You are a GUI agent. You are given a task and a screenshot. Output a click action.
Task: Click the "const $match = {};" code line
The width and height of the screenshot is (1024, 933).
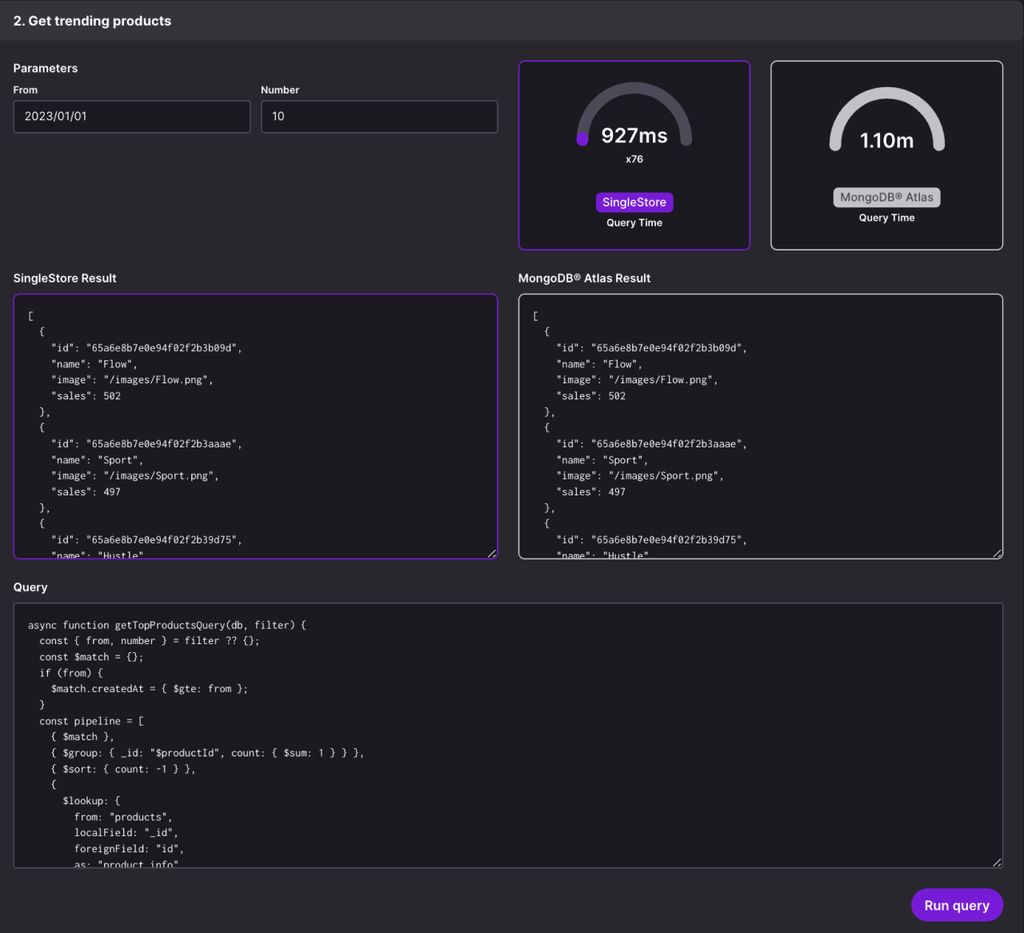pyautogui.click(x=91, y=657)
